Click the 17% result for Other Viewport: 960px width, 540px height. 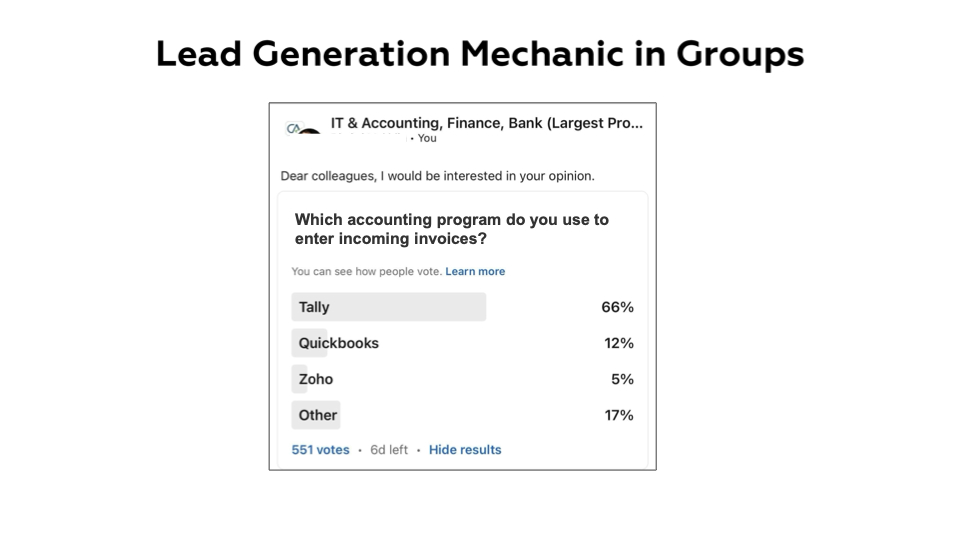(x=618, y=415)
